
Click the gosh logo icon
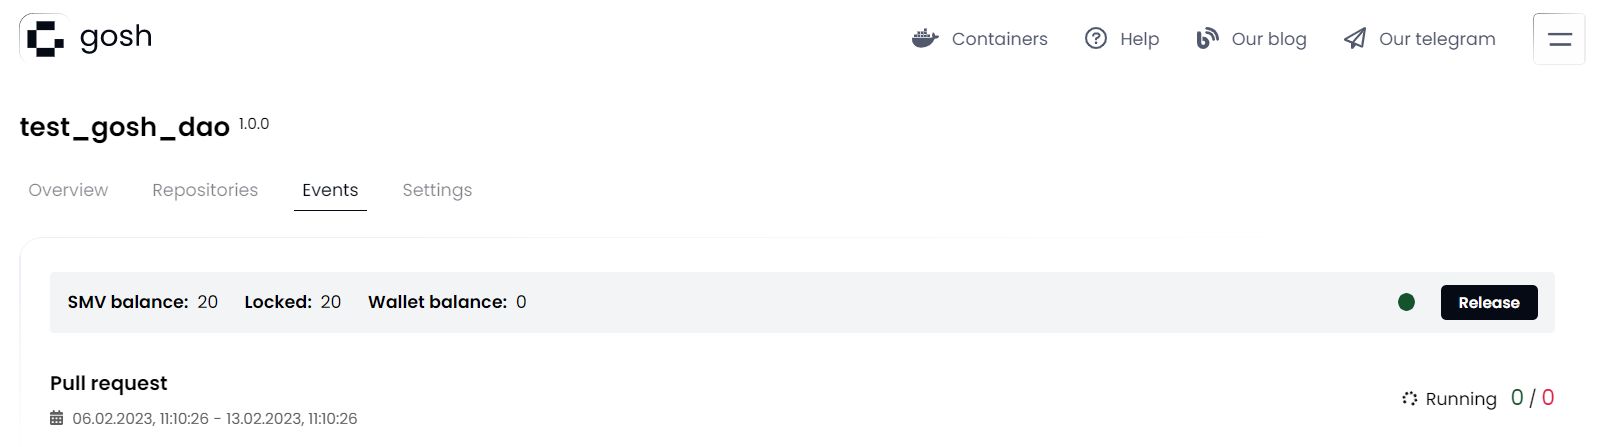45,38
